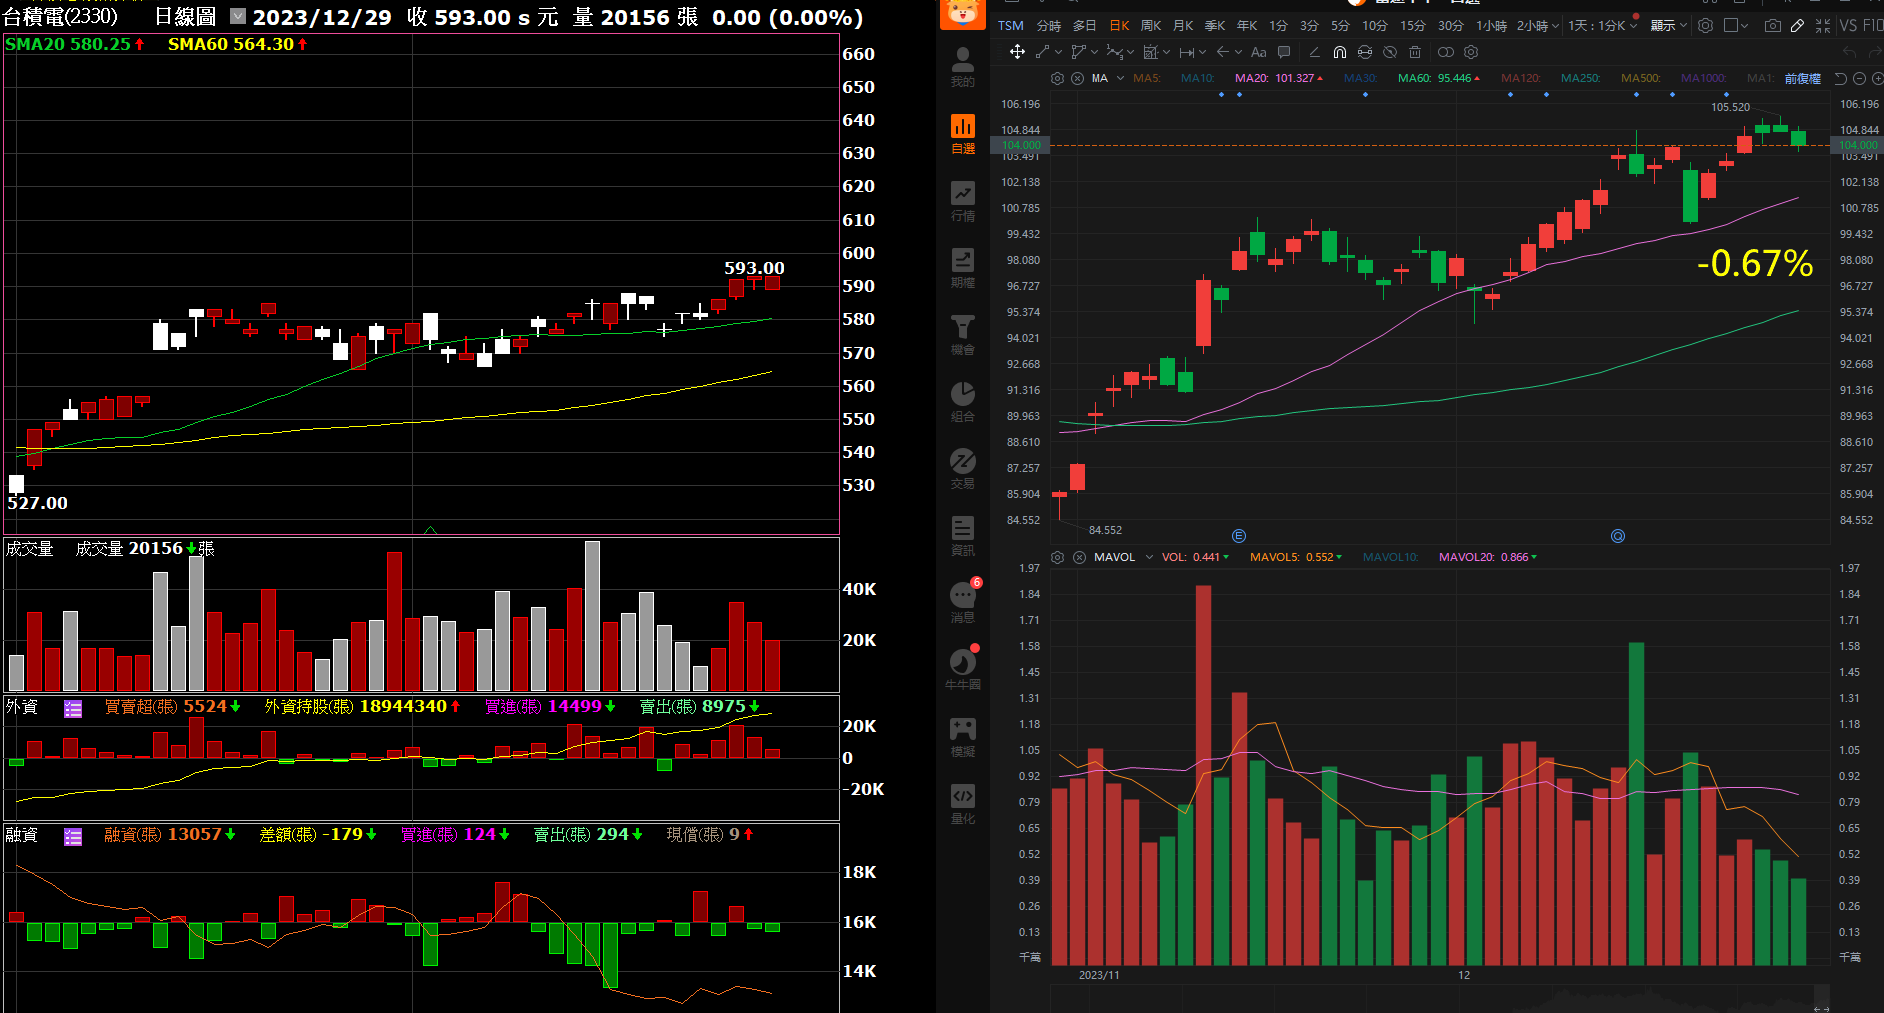
Task: Switch to the 周K weekly candle tab
Action: coord(1151,26)
